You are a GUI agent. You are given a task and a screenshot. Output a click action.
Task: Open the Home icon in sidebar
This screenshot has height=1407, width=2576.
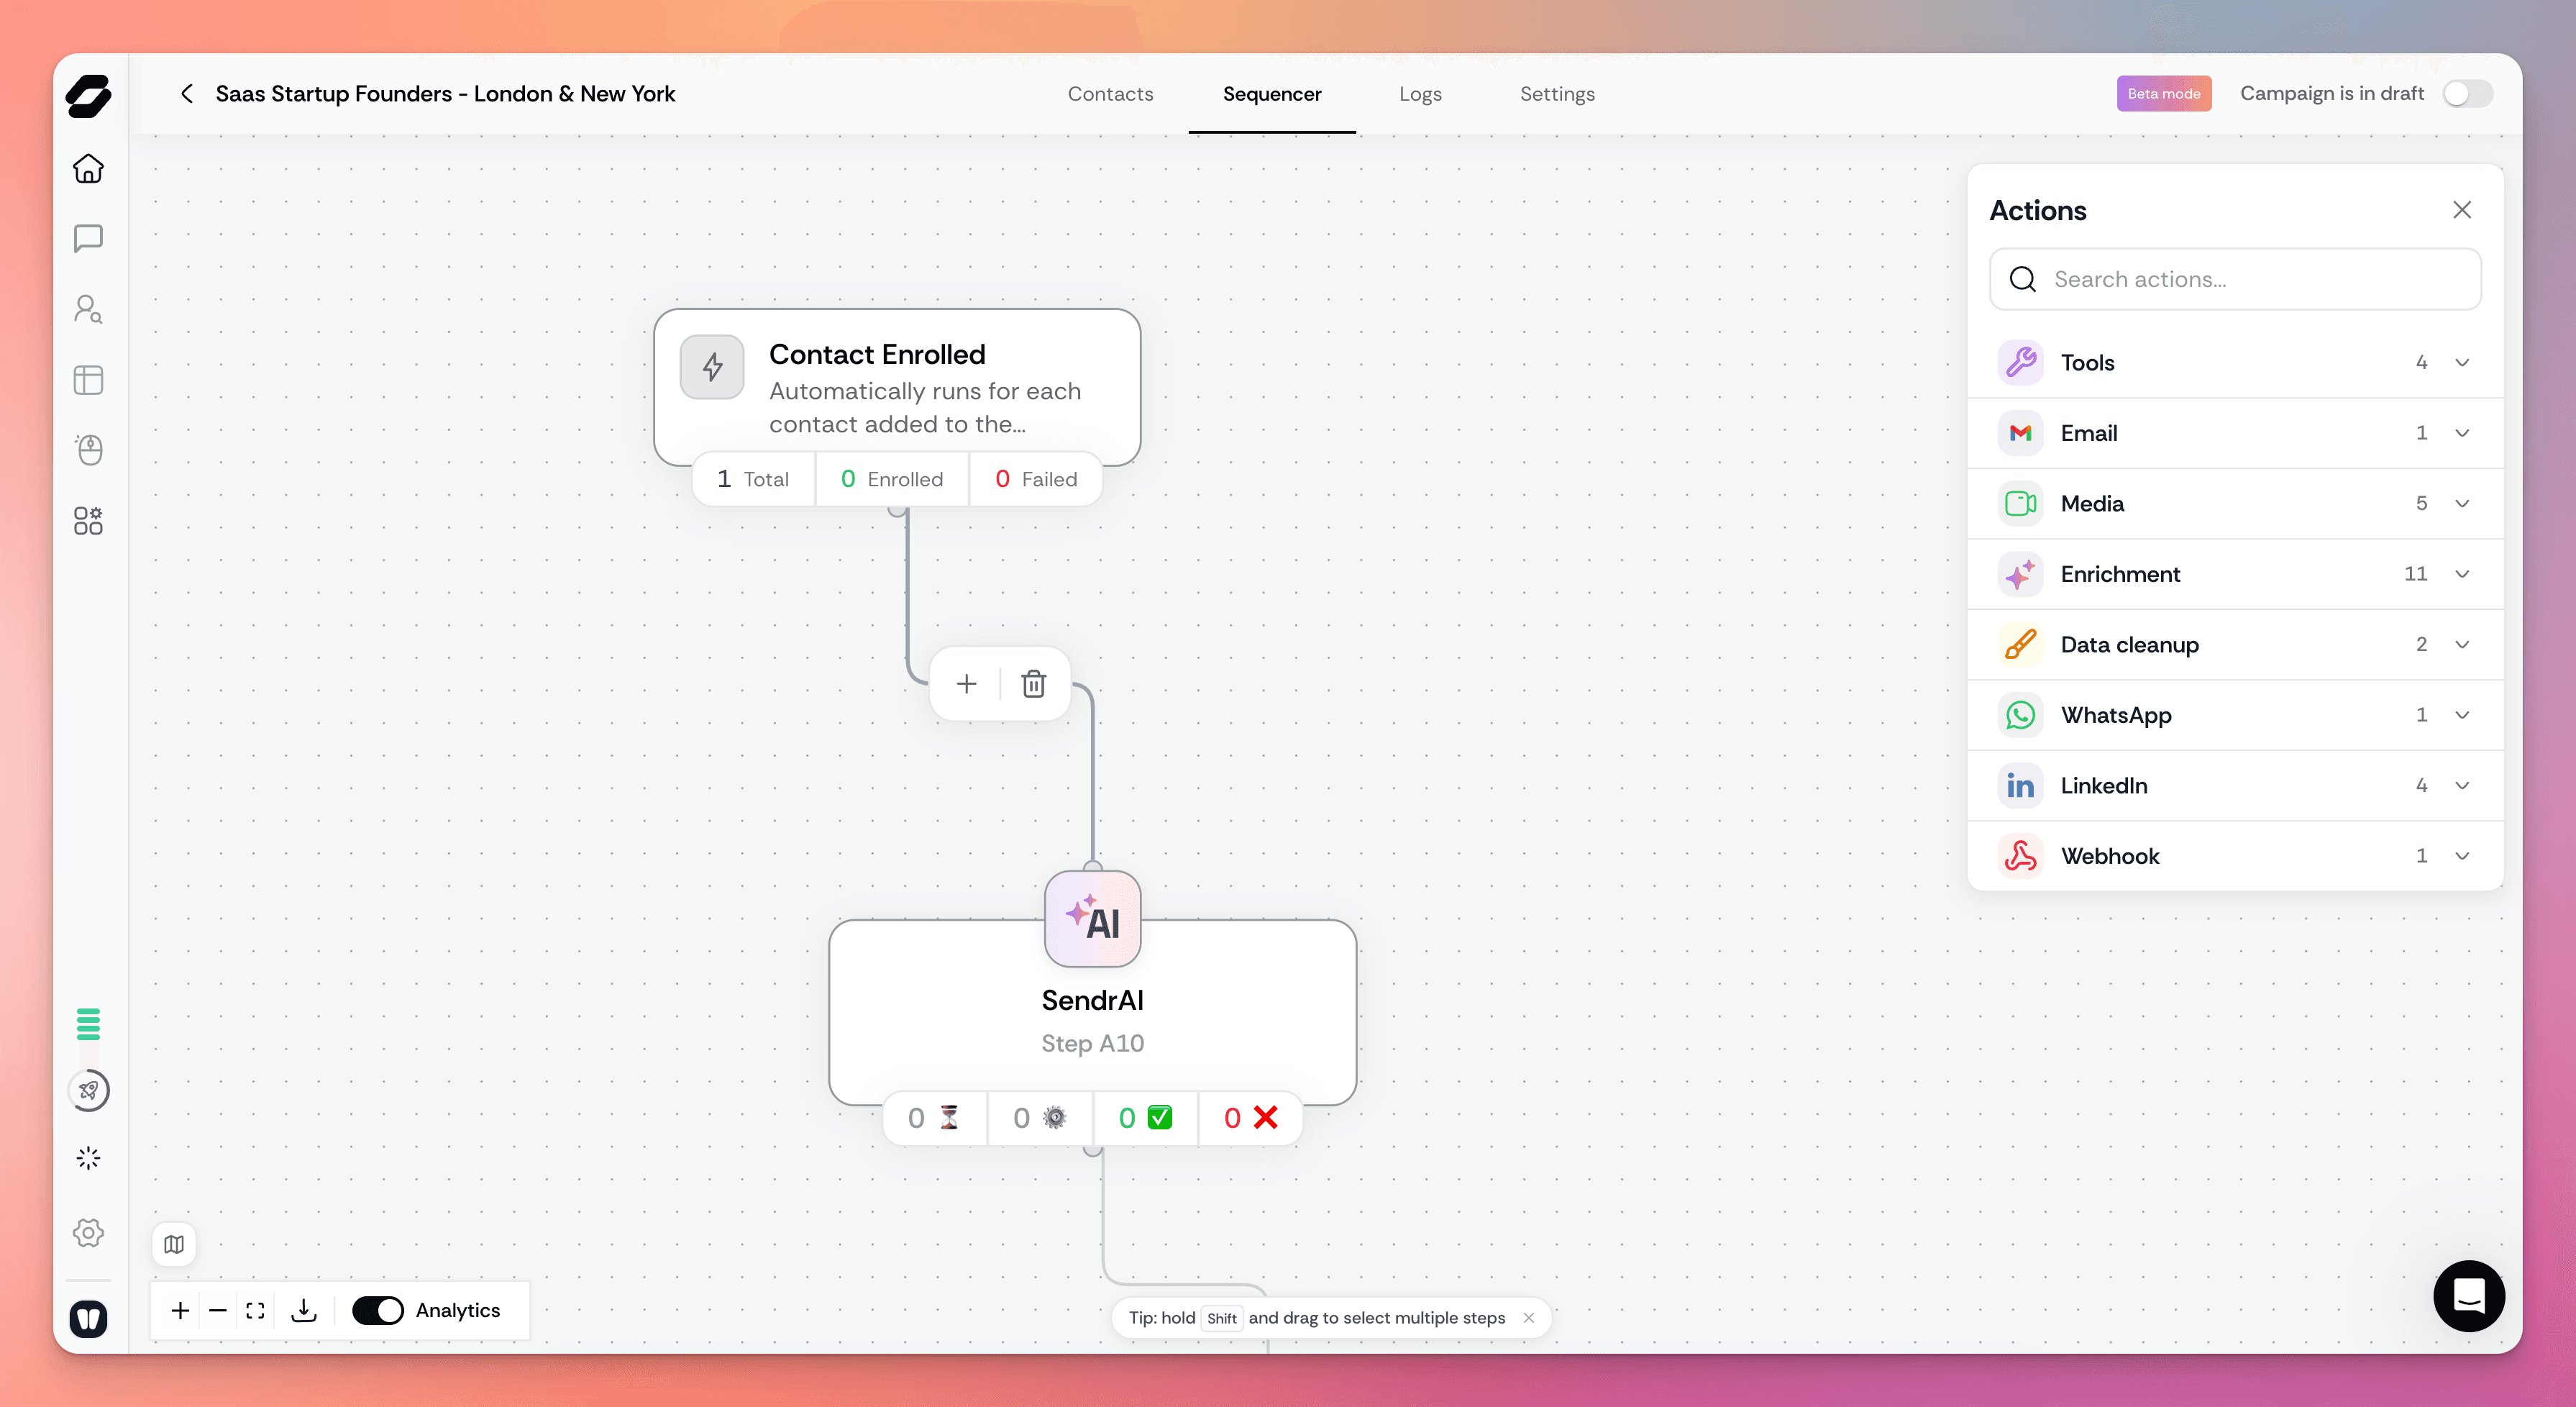tap(88, 168)
